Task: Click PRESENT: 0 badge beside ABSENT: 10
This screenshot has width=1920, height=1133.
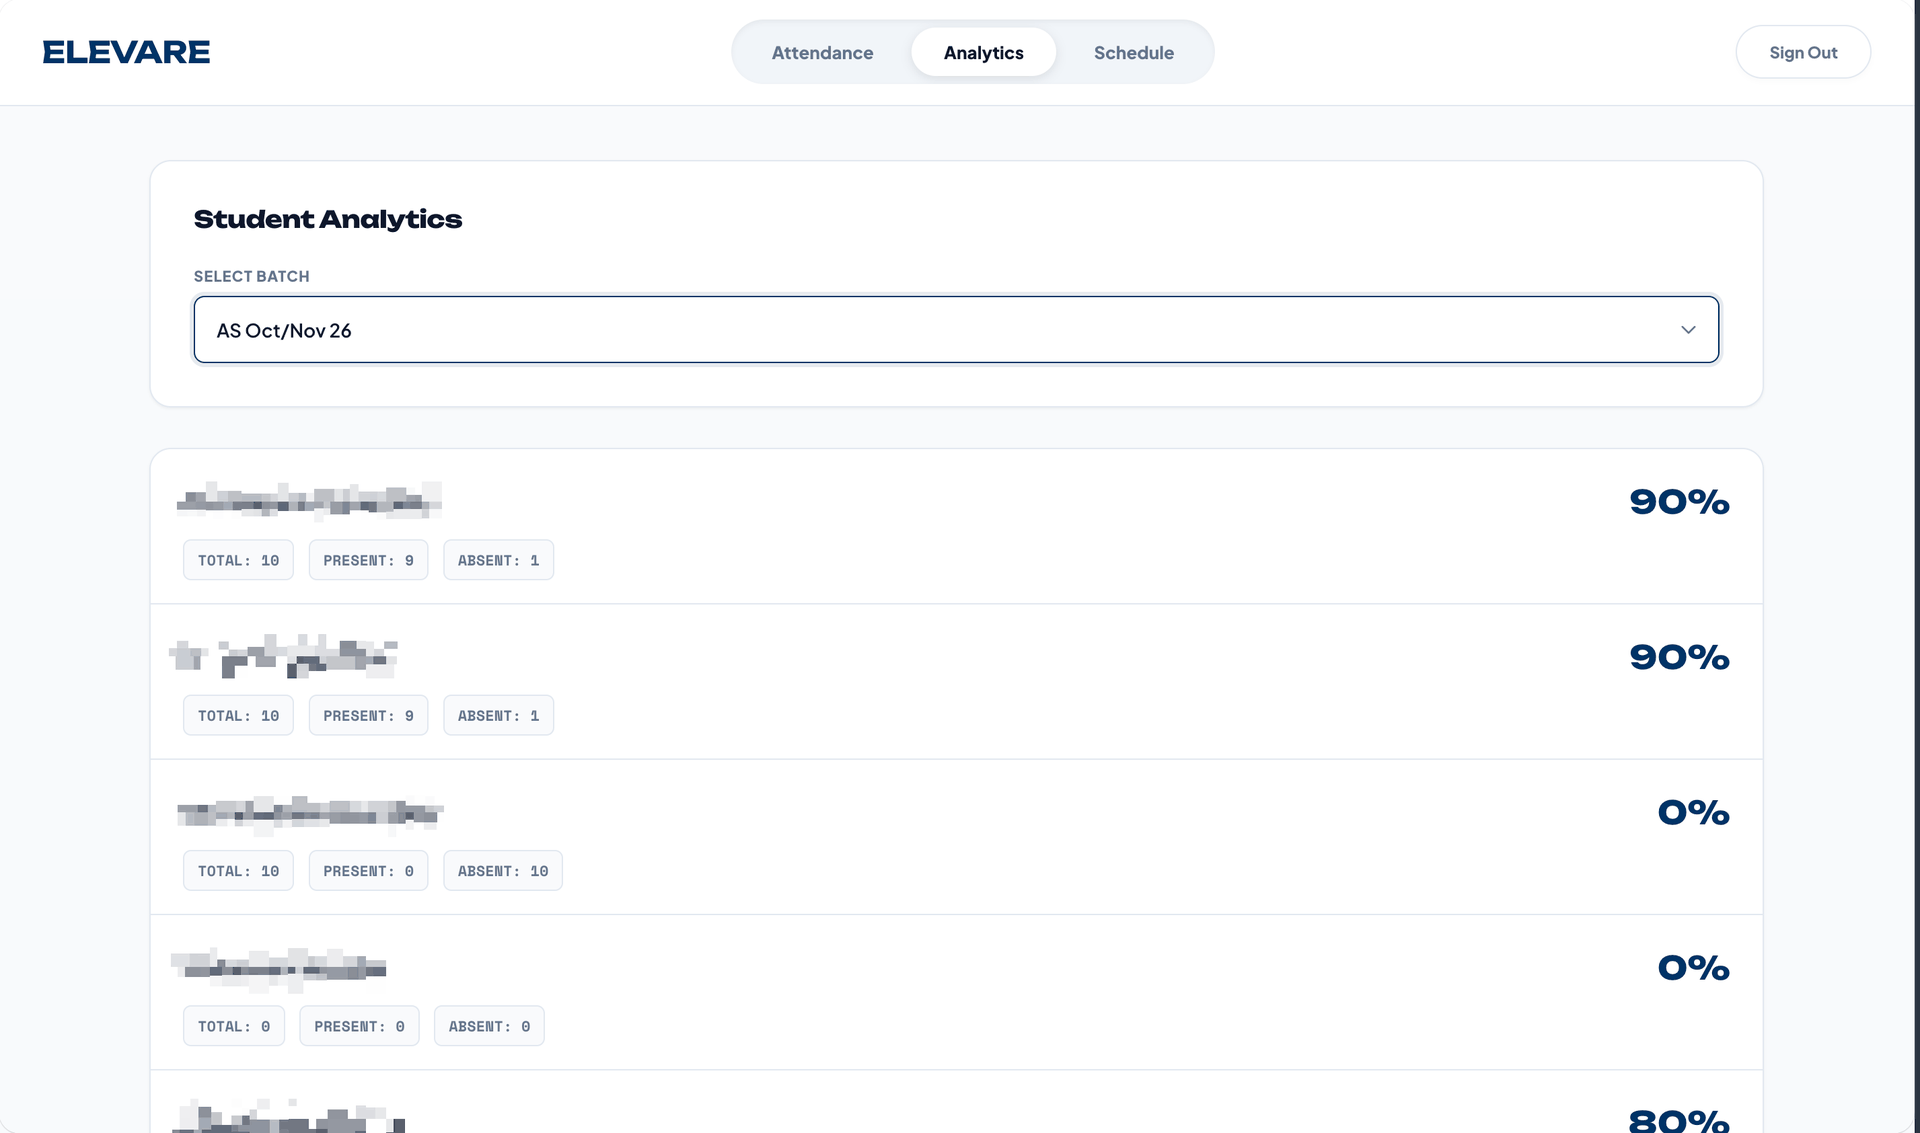Action: (368, 871)
